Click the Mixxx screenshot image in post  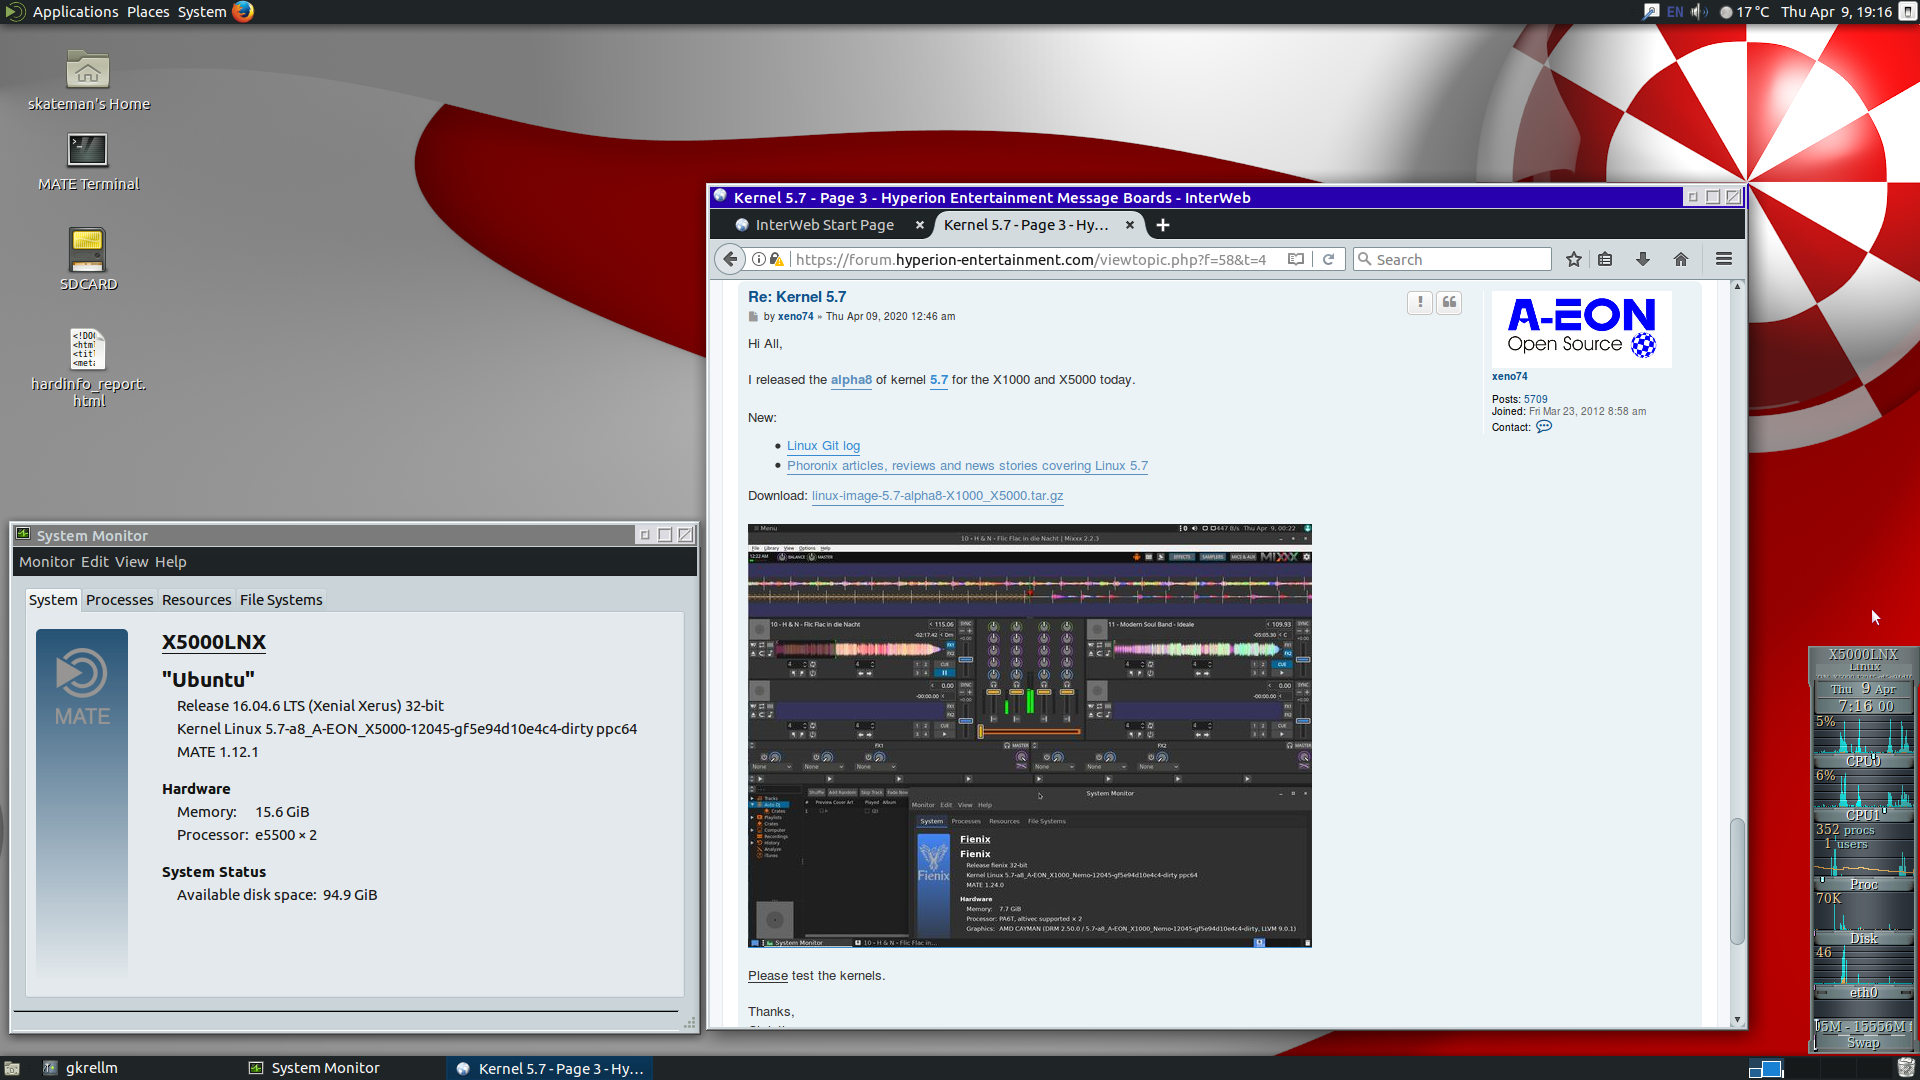pos(1030,735)
